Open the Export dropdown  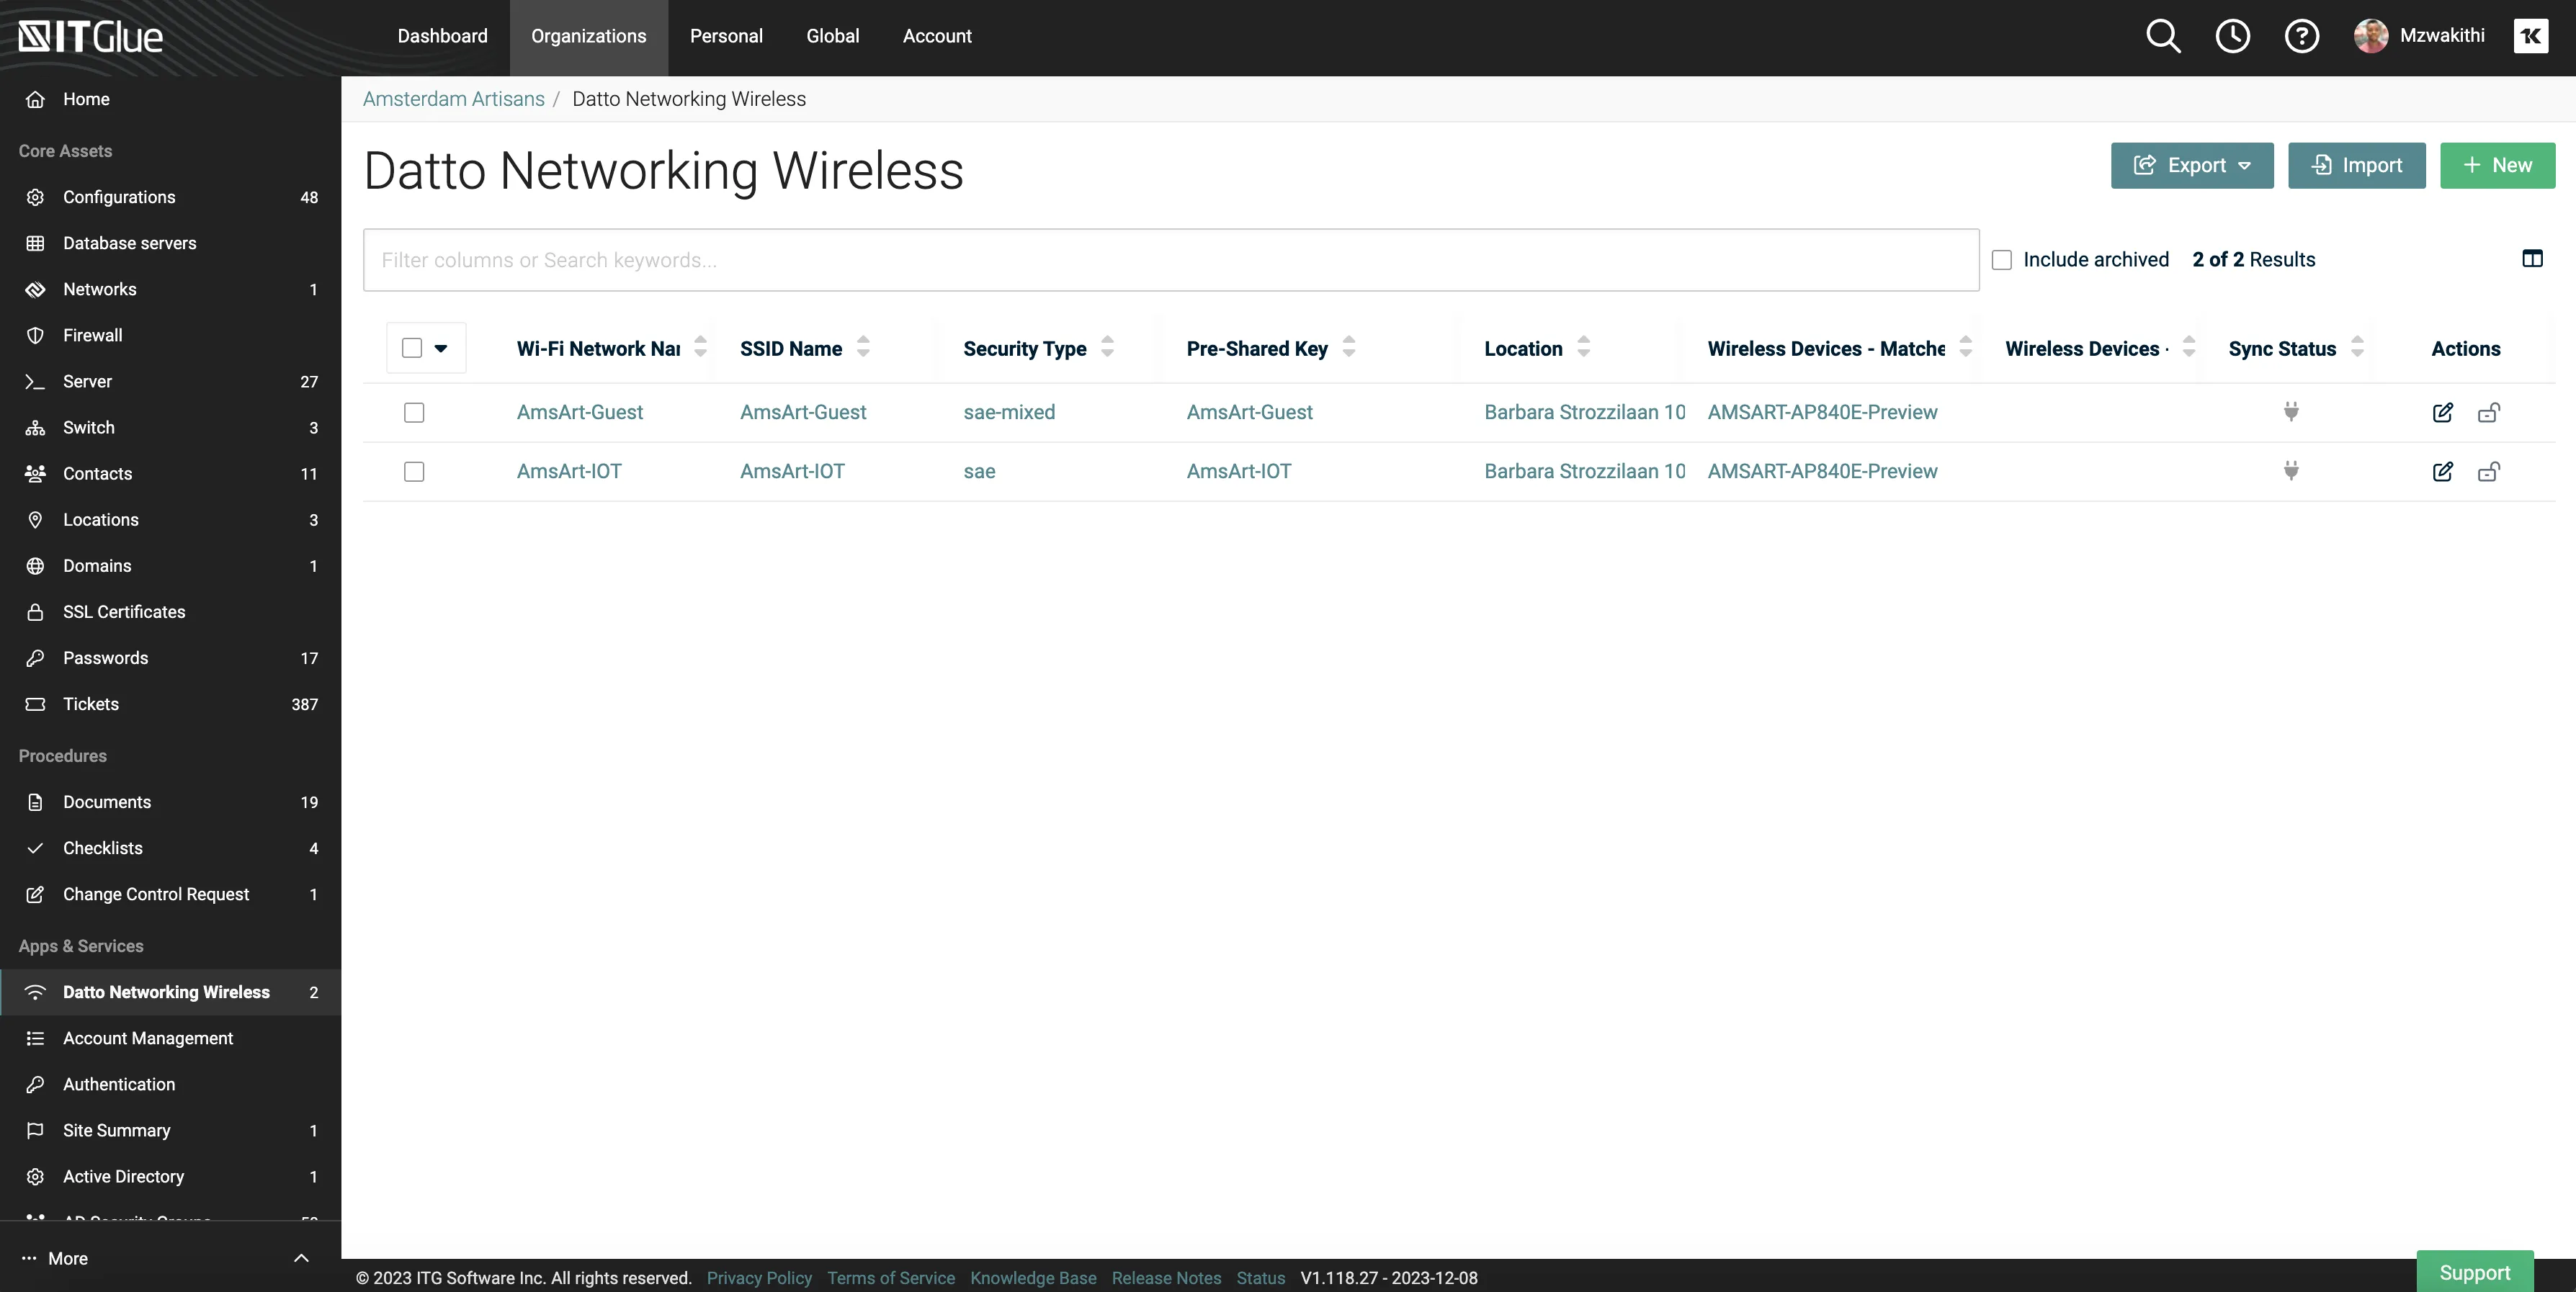tap(2192, 165)
